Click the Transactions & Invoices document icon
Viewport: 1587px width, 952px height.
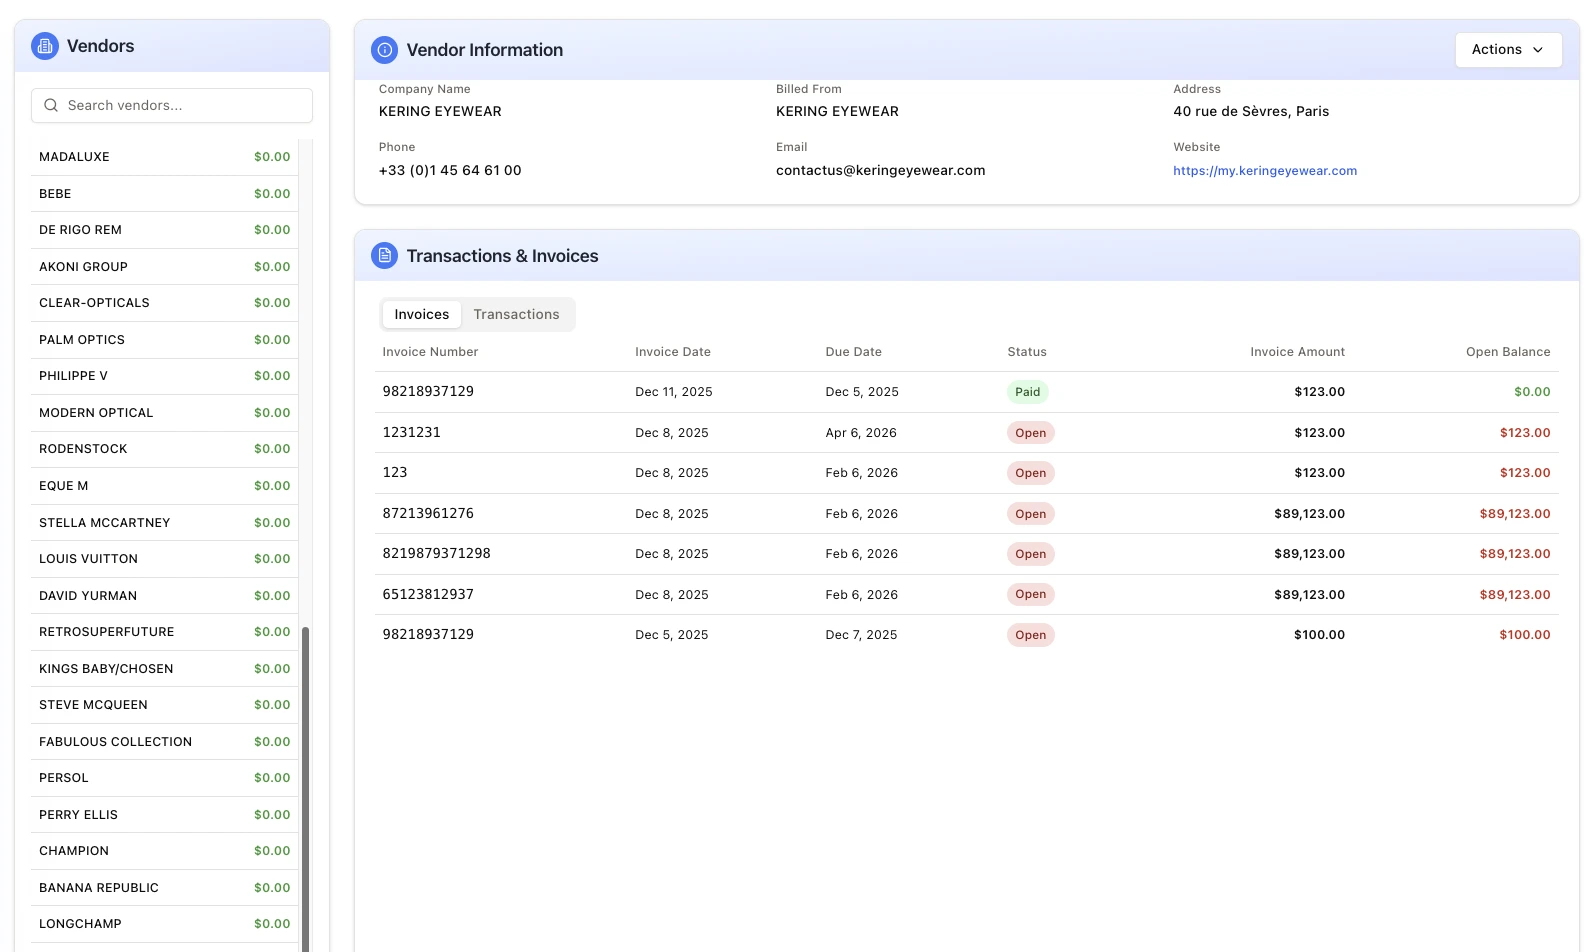pyautogui.click(x=385, y=256)
